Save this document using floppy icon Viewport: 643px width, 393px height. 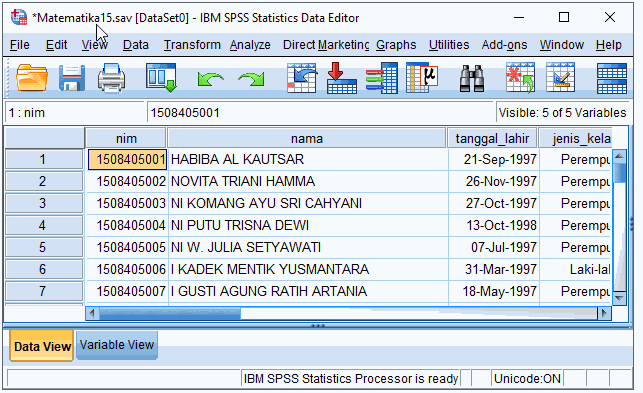click(x=72, y=78)
